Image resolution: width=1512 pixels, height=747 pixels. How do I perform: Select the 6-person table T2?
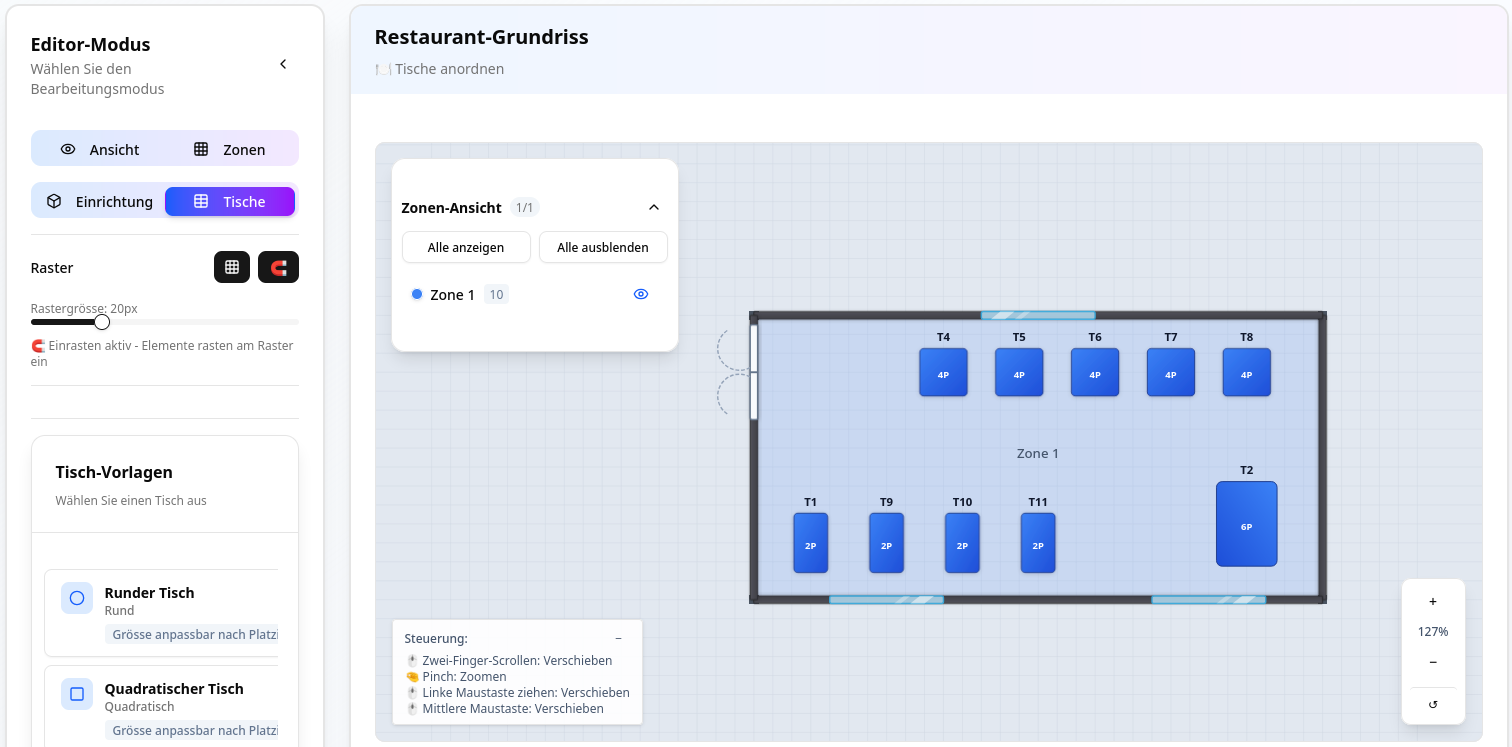point(1246,524)
